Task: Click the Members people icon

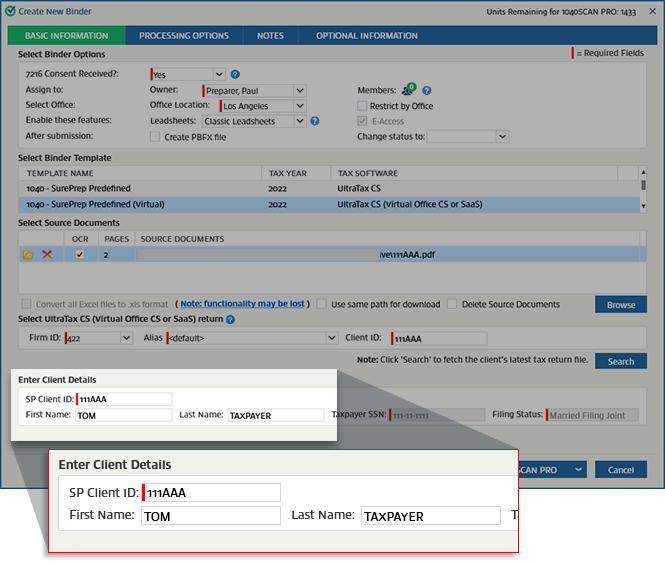Action: (408, 90)
